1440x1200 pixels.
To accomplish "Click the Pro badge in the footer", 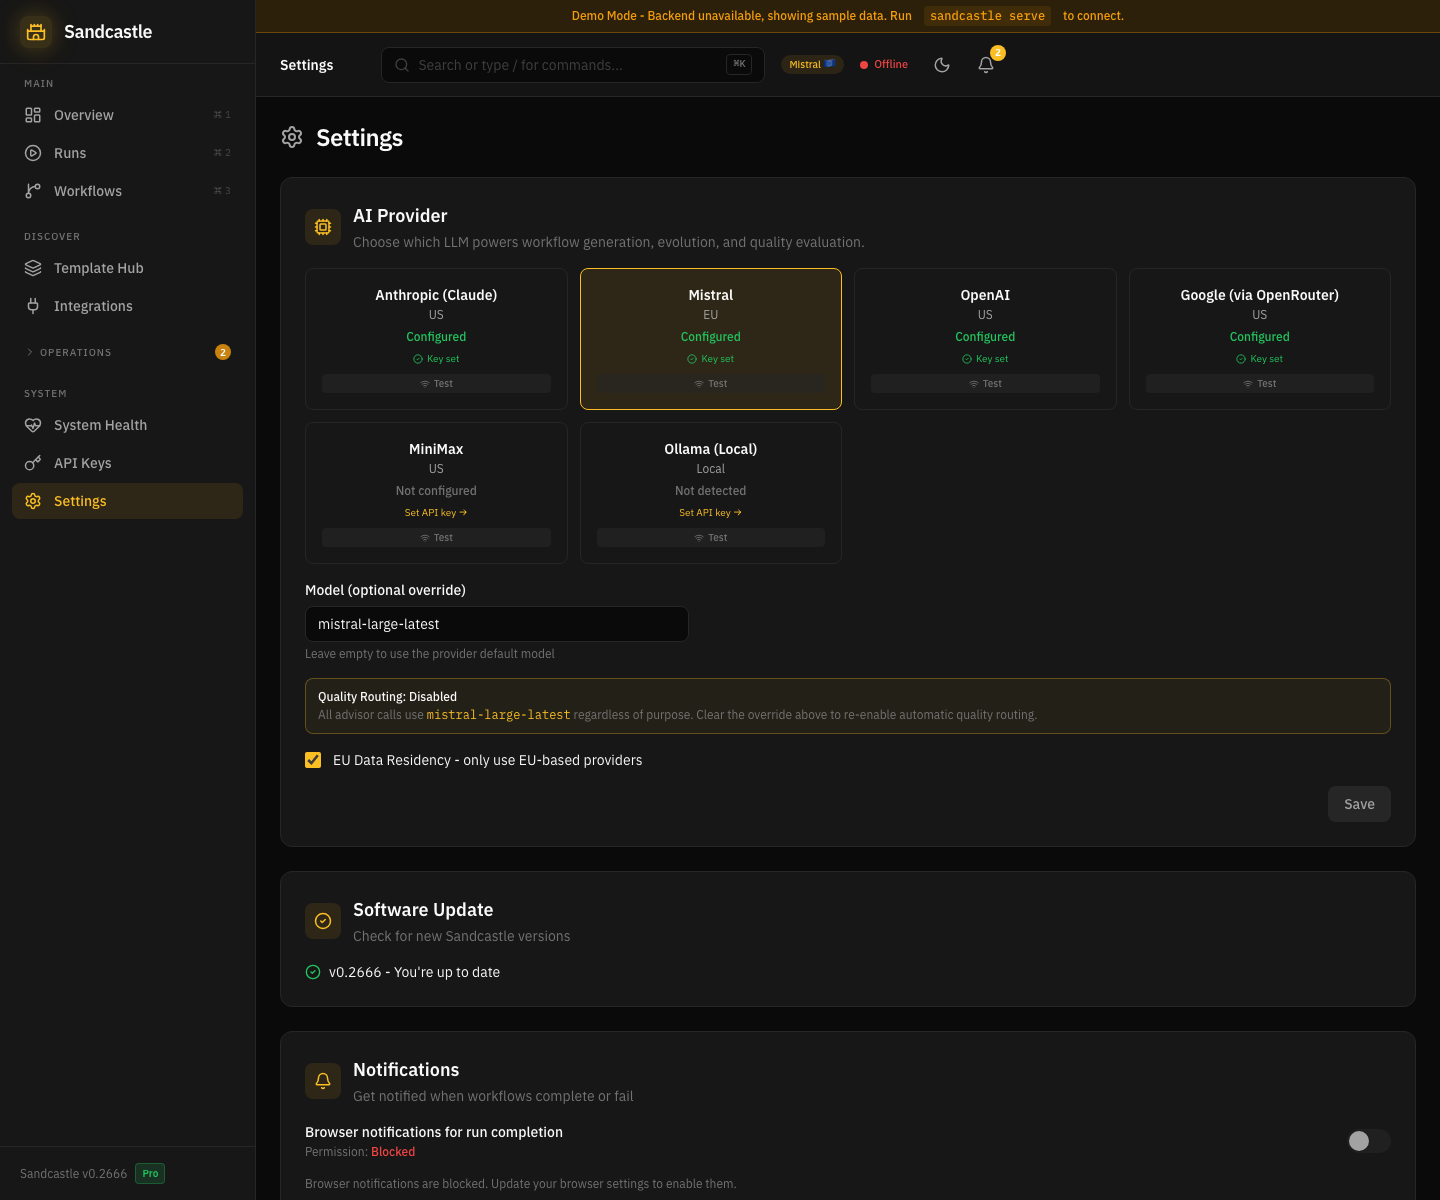I will (x=150, y=1174).
